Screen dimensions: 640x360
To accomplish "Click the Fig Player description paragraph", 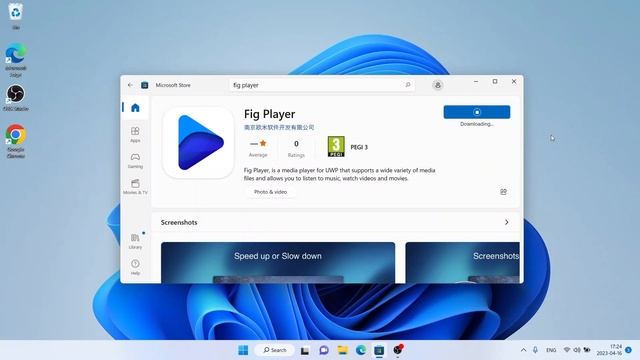I will 340,174.
